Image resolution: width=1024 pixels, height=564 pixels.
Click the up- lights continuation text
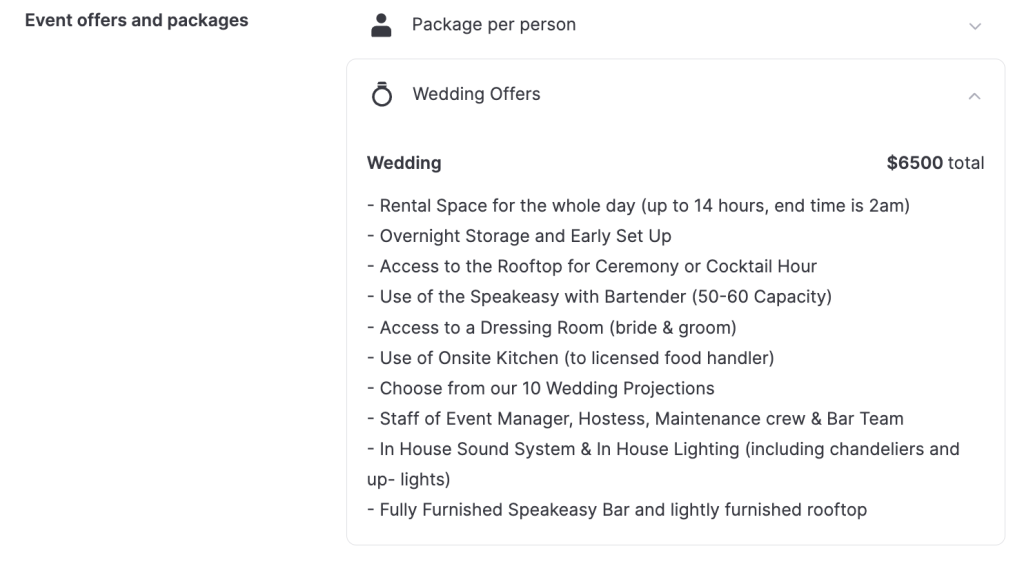tap(408, 479)
